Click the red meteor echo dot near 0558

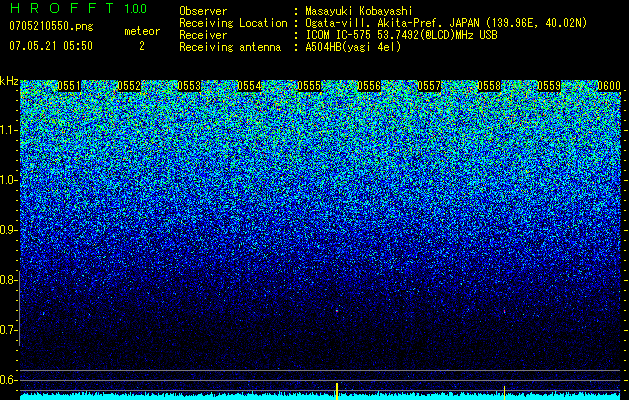(504, 311)
